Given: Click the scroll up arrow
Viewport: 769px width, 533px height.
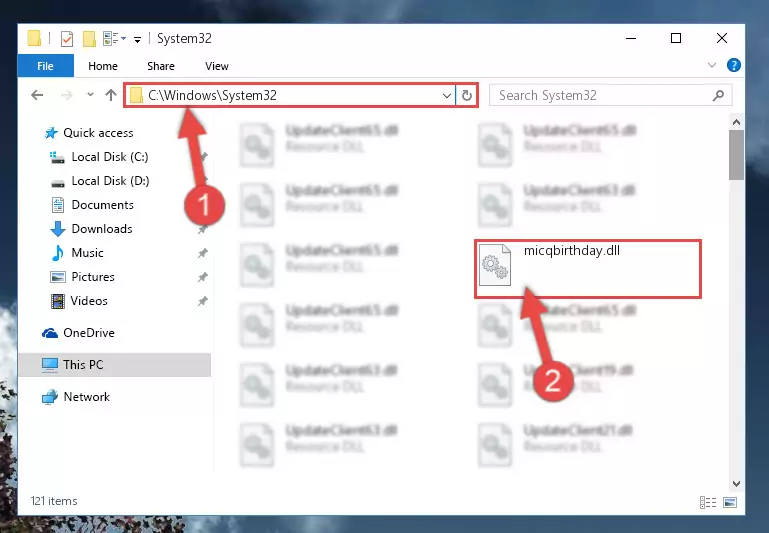Looking at the screenshot, I should click(736, 122).
